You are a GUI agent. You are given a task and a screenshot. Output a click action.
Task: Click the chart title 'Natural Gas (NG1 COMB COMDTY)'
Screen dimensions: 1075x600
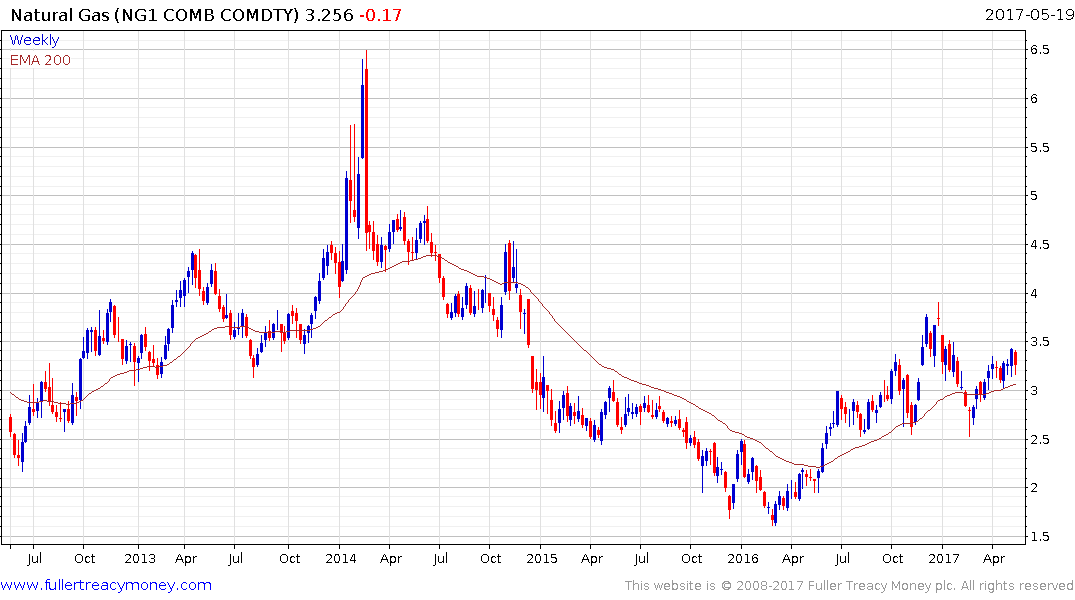click(x=155, y=15)
